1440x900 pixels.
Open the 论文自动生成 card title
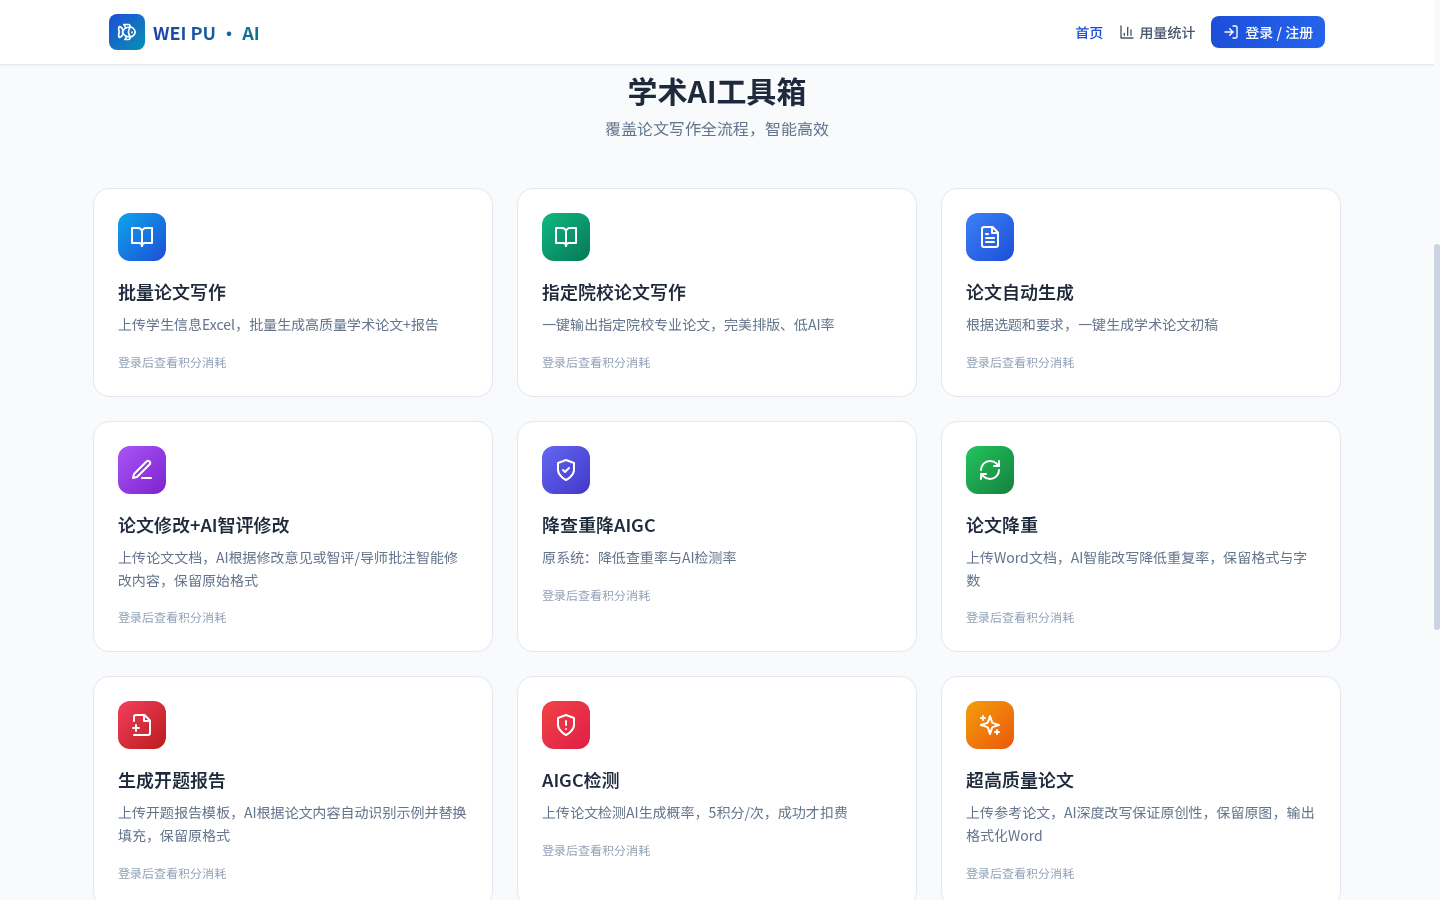point(1020,292)
